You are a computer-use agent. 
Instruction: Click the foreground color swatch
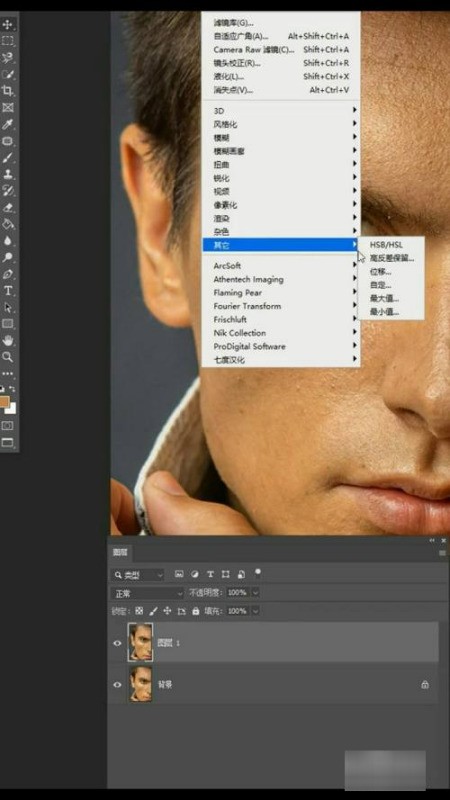[4, 402]
